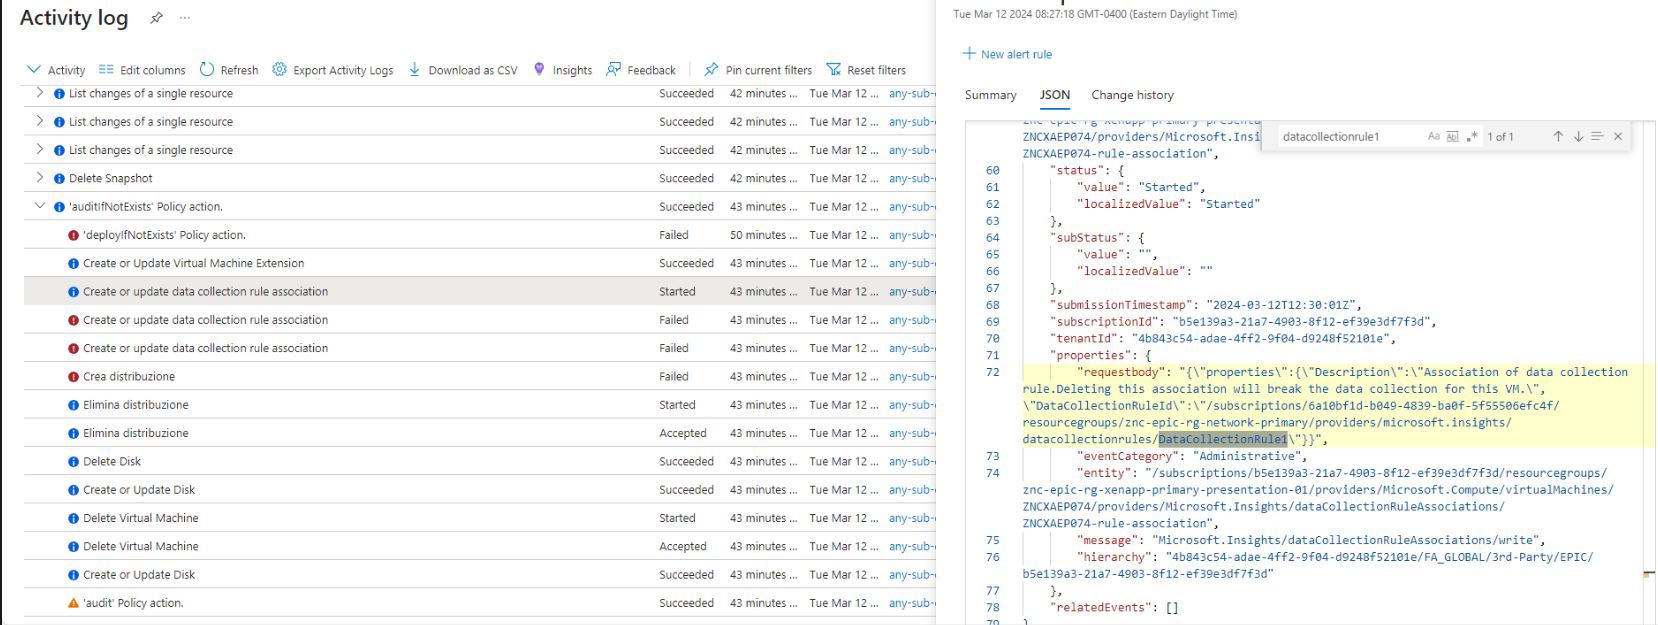The height and width of the screenshot is (625, 1658).
Task: Open the more options ellipsis beside Activity log
Action: [184, 18]
